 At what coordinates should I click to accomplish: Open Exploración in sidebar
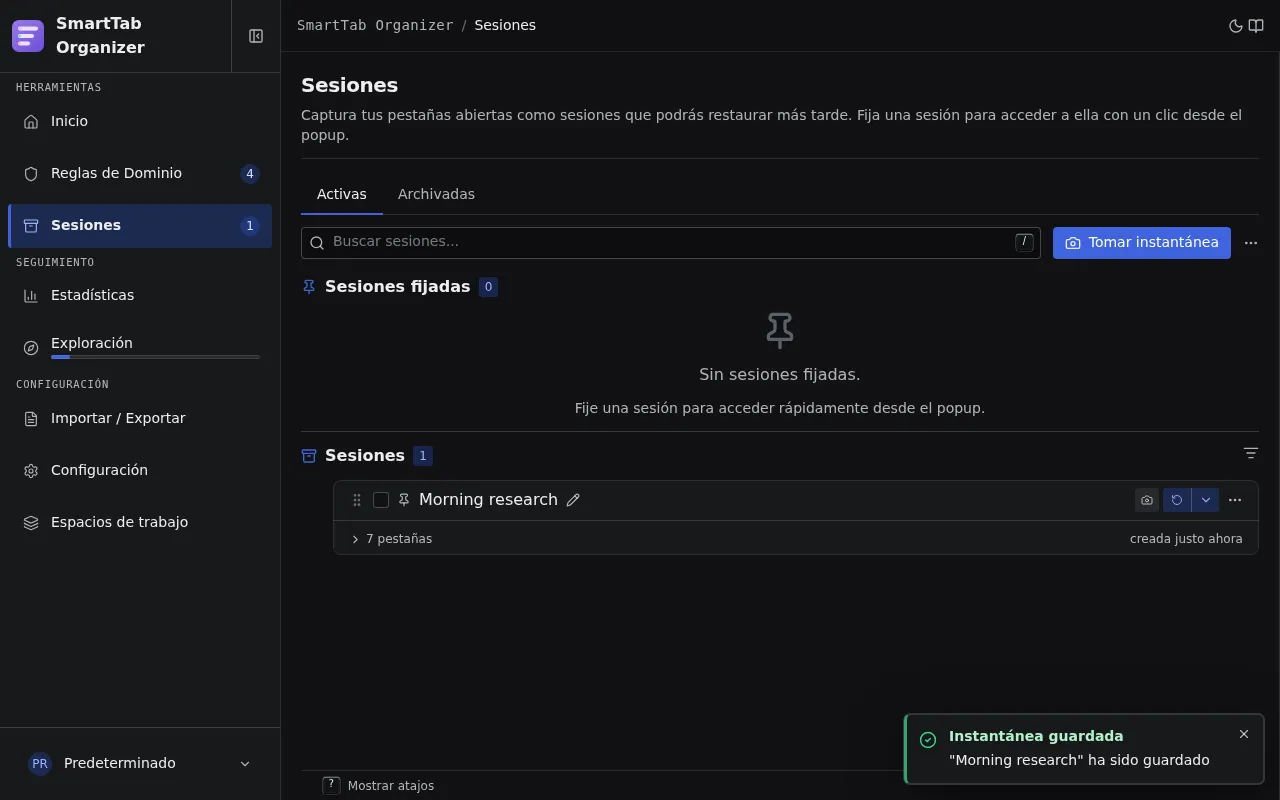(x=140, y=347)
